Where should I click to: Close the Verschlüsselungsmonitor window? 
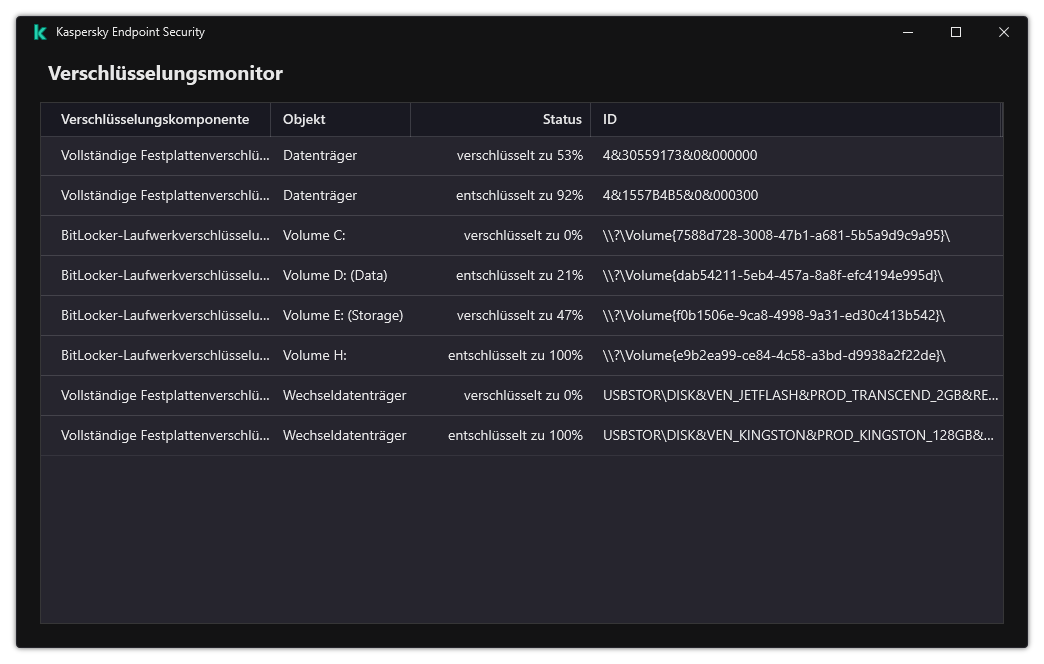1004,32
